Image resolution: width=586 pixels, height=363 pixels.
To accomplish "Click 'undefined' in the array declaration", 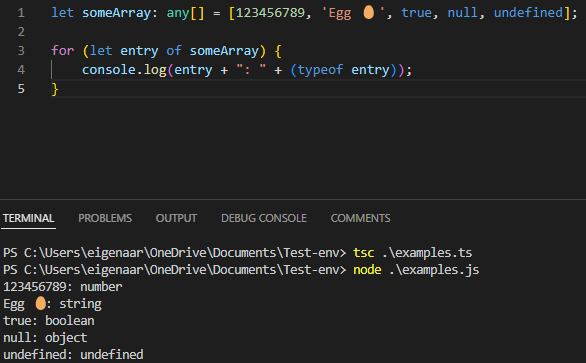I will pyautogui.click(x=528, y=13).
